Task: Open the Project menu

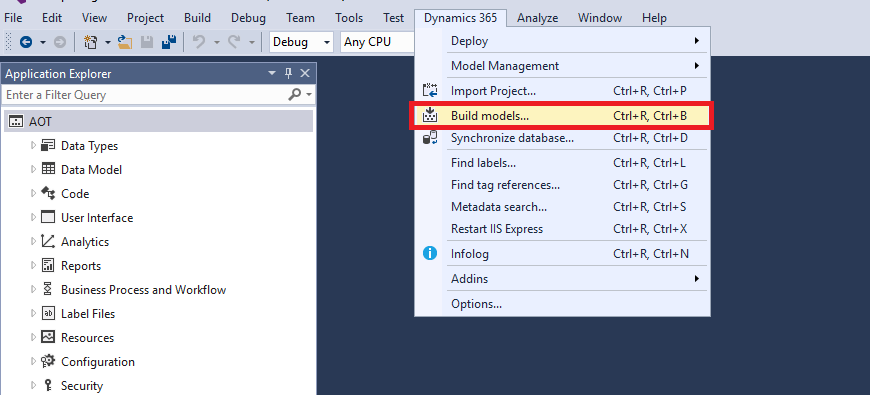Action: 145,18
